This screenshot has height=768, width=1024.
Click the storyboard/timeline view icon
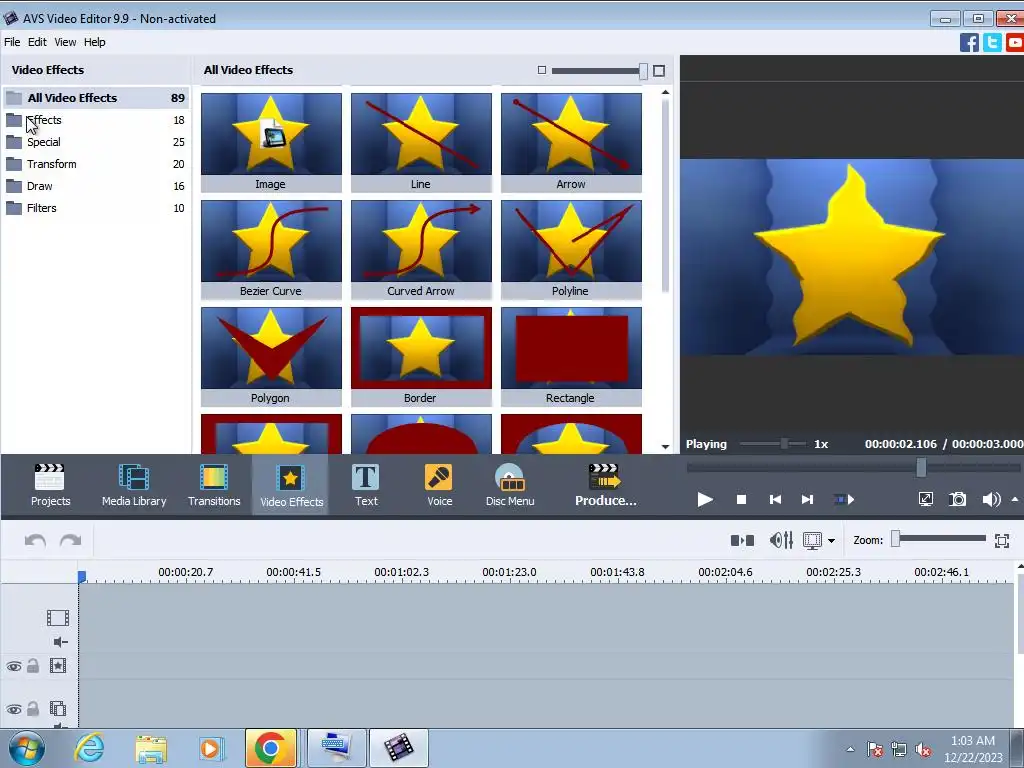click(812, 541)
